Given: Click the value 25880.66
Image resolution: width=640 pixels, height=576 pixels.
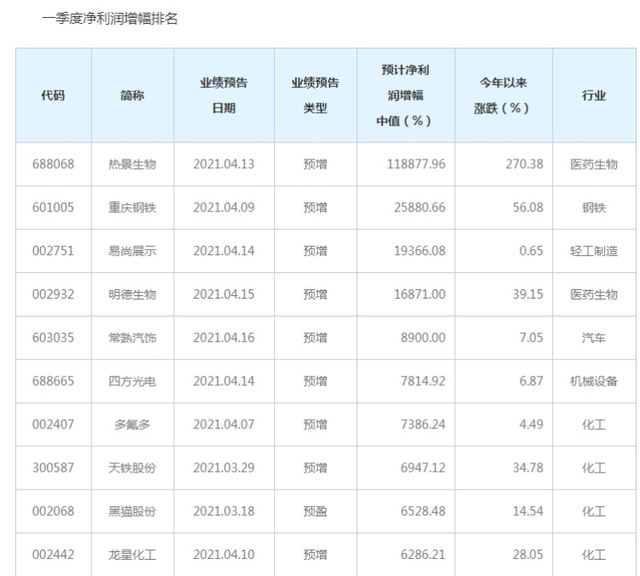Looking at the screenshot, I should point(420,207).
